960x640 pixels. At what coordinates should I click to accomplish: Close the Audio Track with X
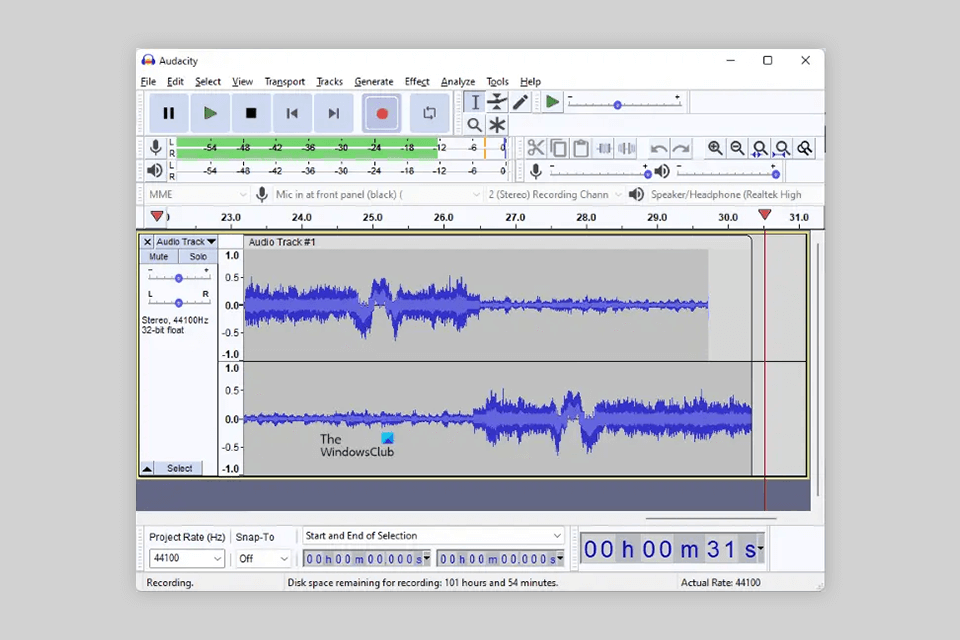pos(148,242)
